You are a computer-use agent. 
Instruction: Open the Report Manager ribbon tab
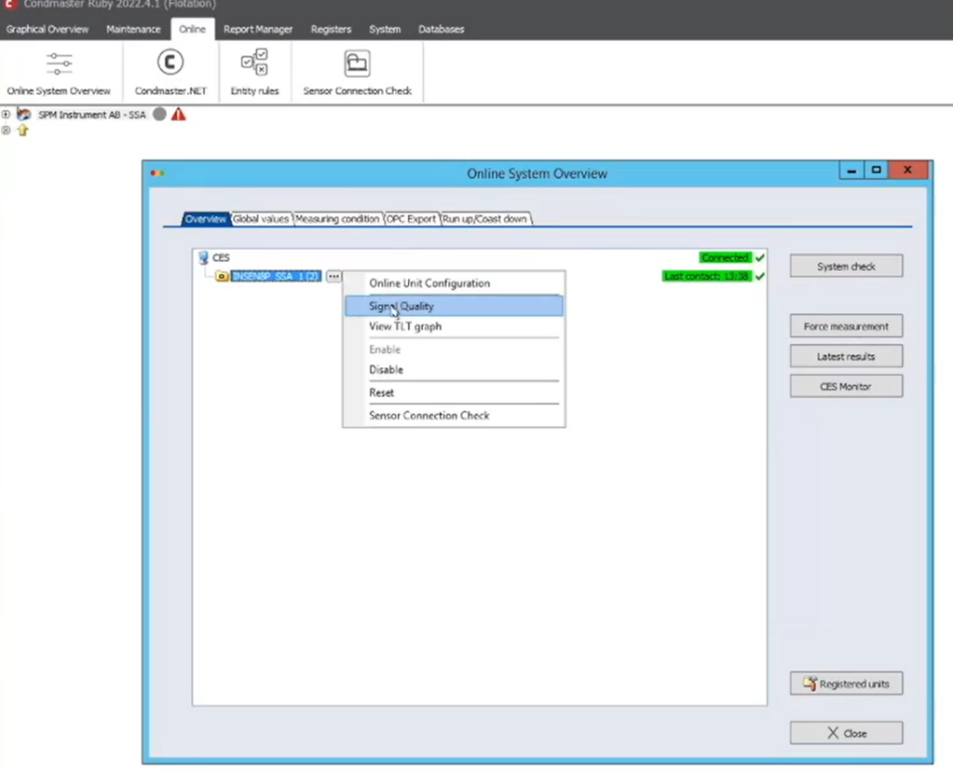coord(258,29)
